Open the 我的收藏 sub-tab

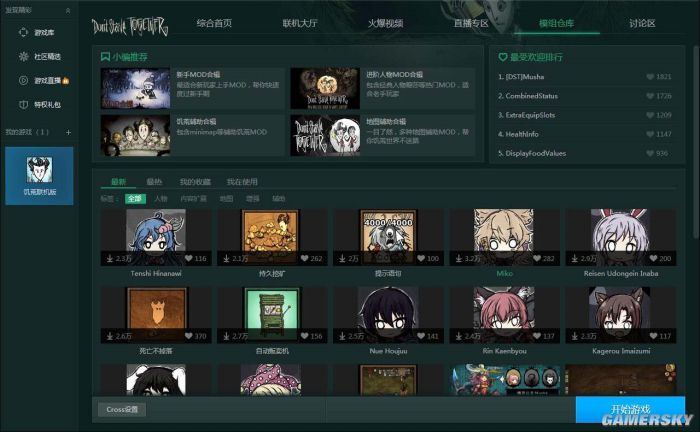195,182
